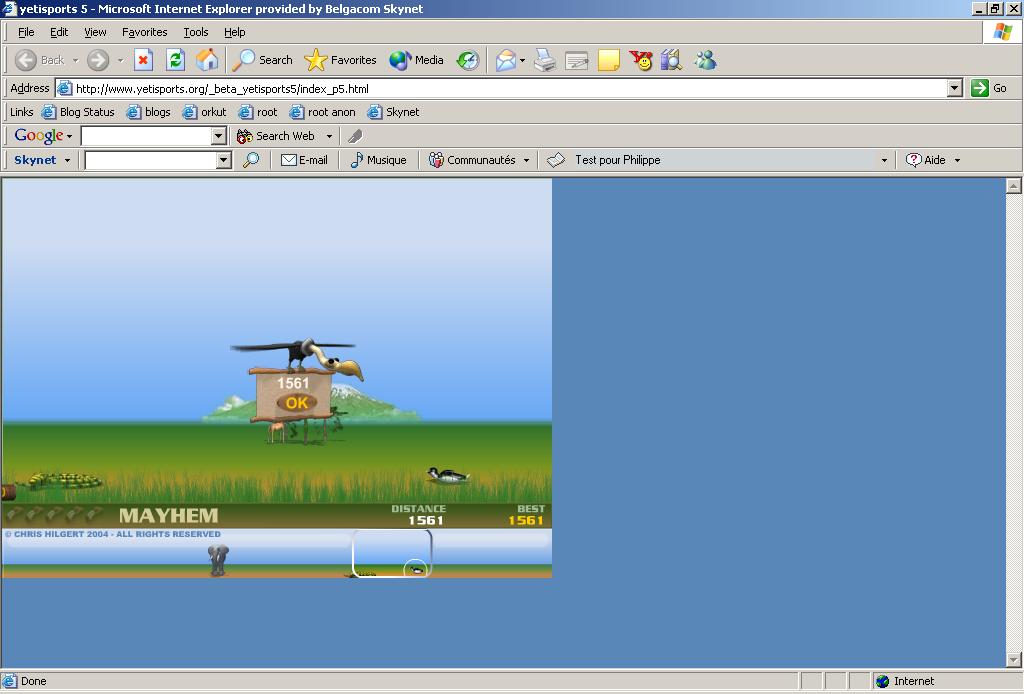The width and height of the screenshot is (1024, 694).
Task: Open the Musique toolbar button
Action: pyautogui.click(x=378, y=160)
